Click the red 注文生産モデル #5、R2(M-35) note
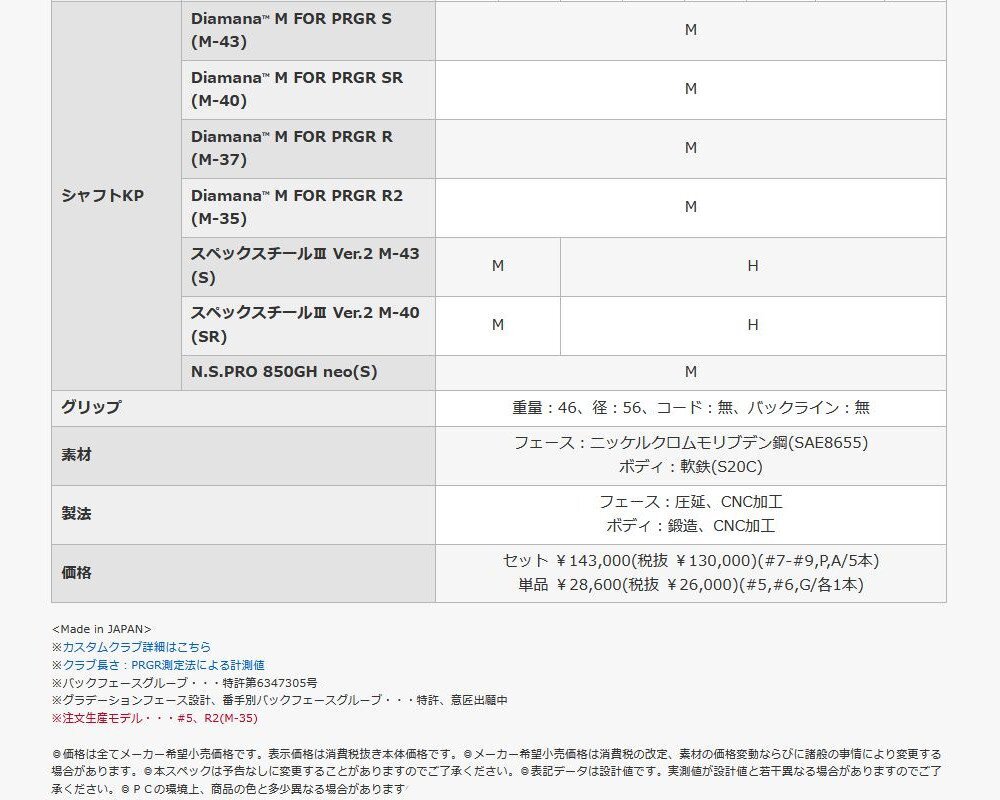 (154, 718)
